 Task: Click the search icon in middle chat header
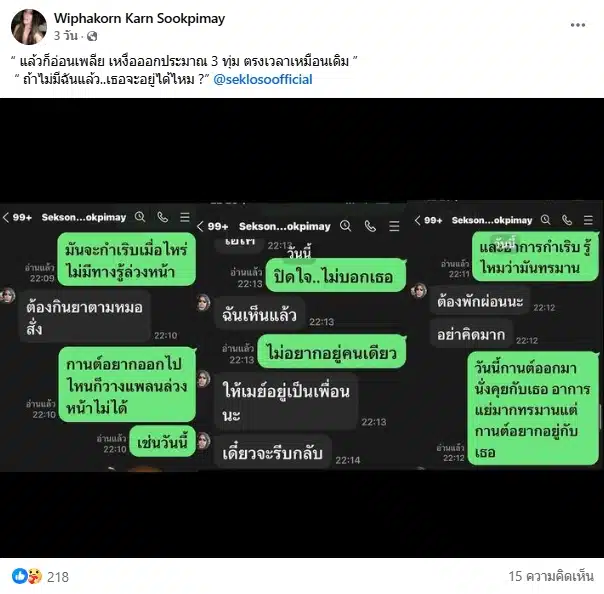pos(346,226)
